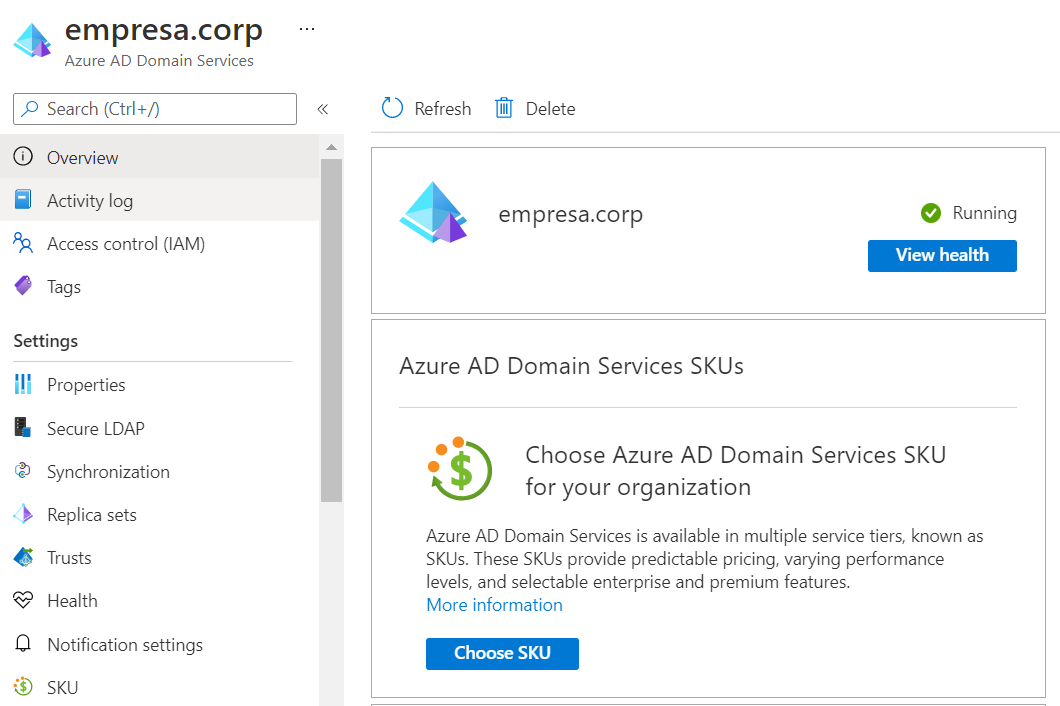Click the Azure AD Domain Services subtitle
The width and height of the screenshot is (1060, 706).
(x=159, y=60)
